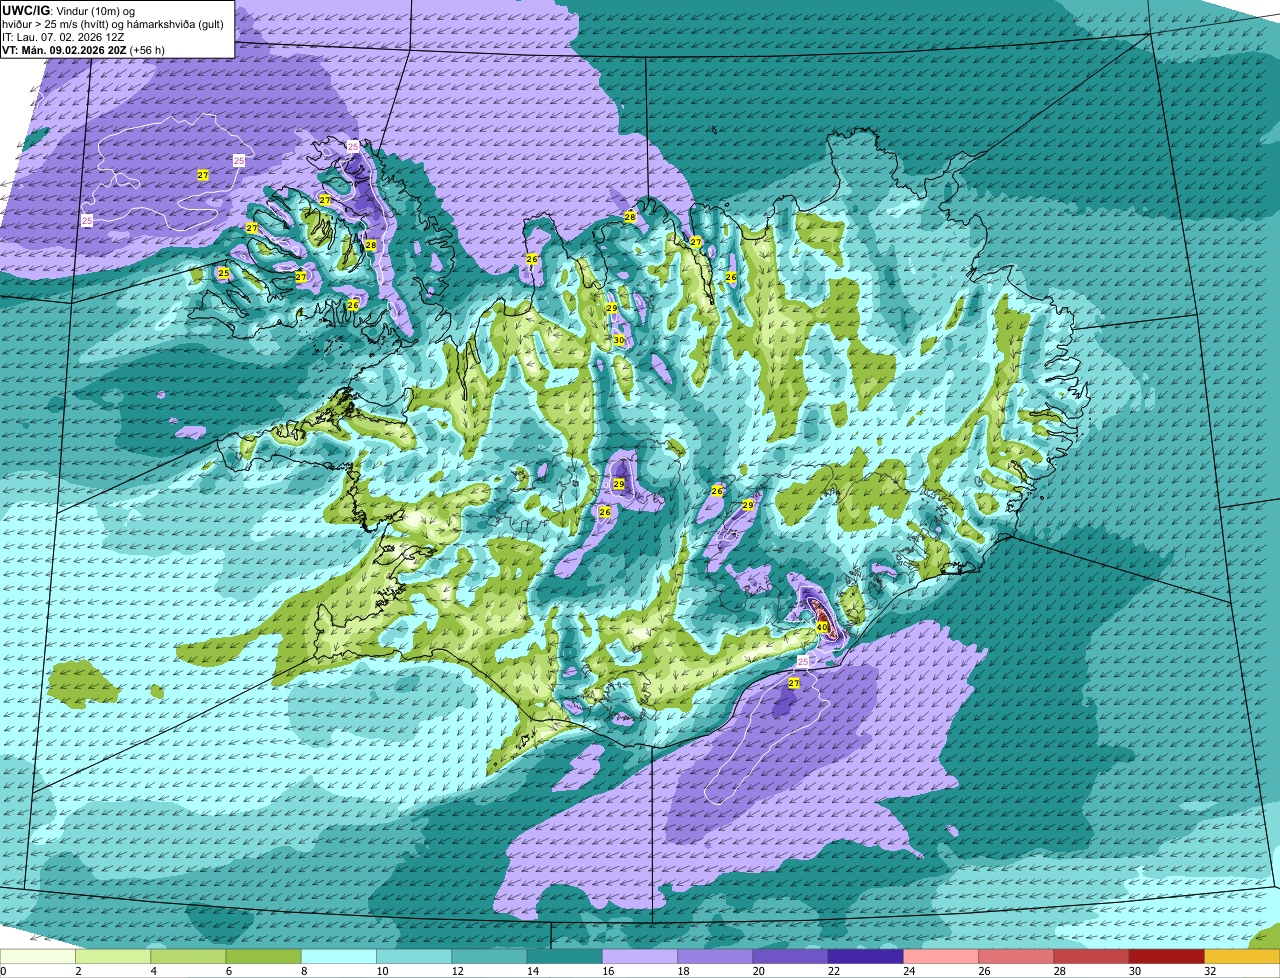Select the "32" tick label on the scale

(1210, 971)
